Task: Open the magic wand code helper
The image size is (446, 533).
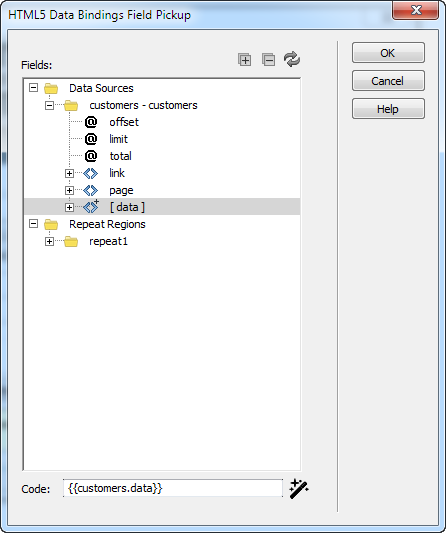Action: [x=298, y=489]
